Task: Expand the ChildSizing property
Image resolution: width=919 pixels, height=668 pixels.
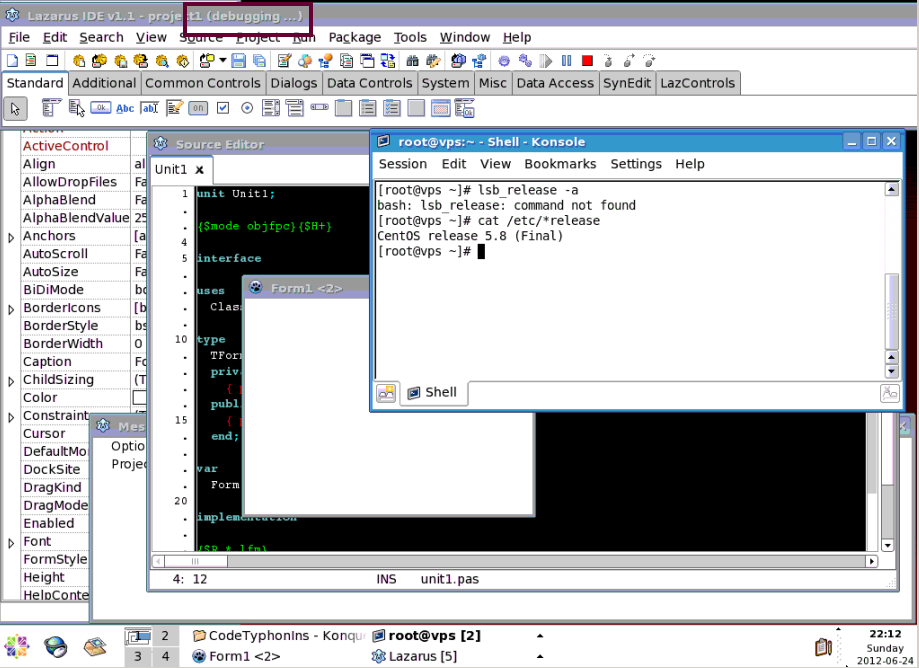Action: [x=11, y=381]
